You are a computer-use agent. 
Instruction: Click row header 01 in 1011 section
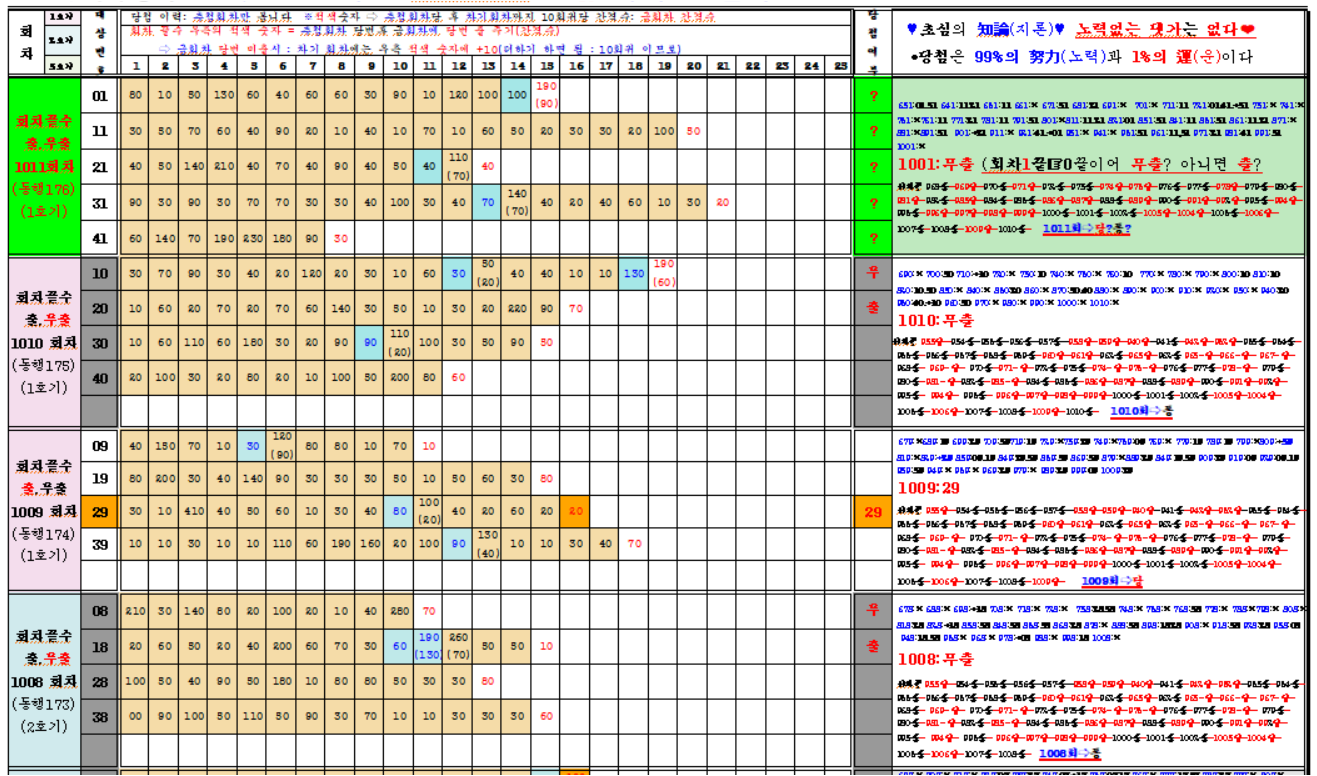coord(100,96)
